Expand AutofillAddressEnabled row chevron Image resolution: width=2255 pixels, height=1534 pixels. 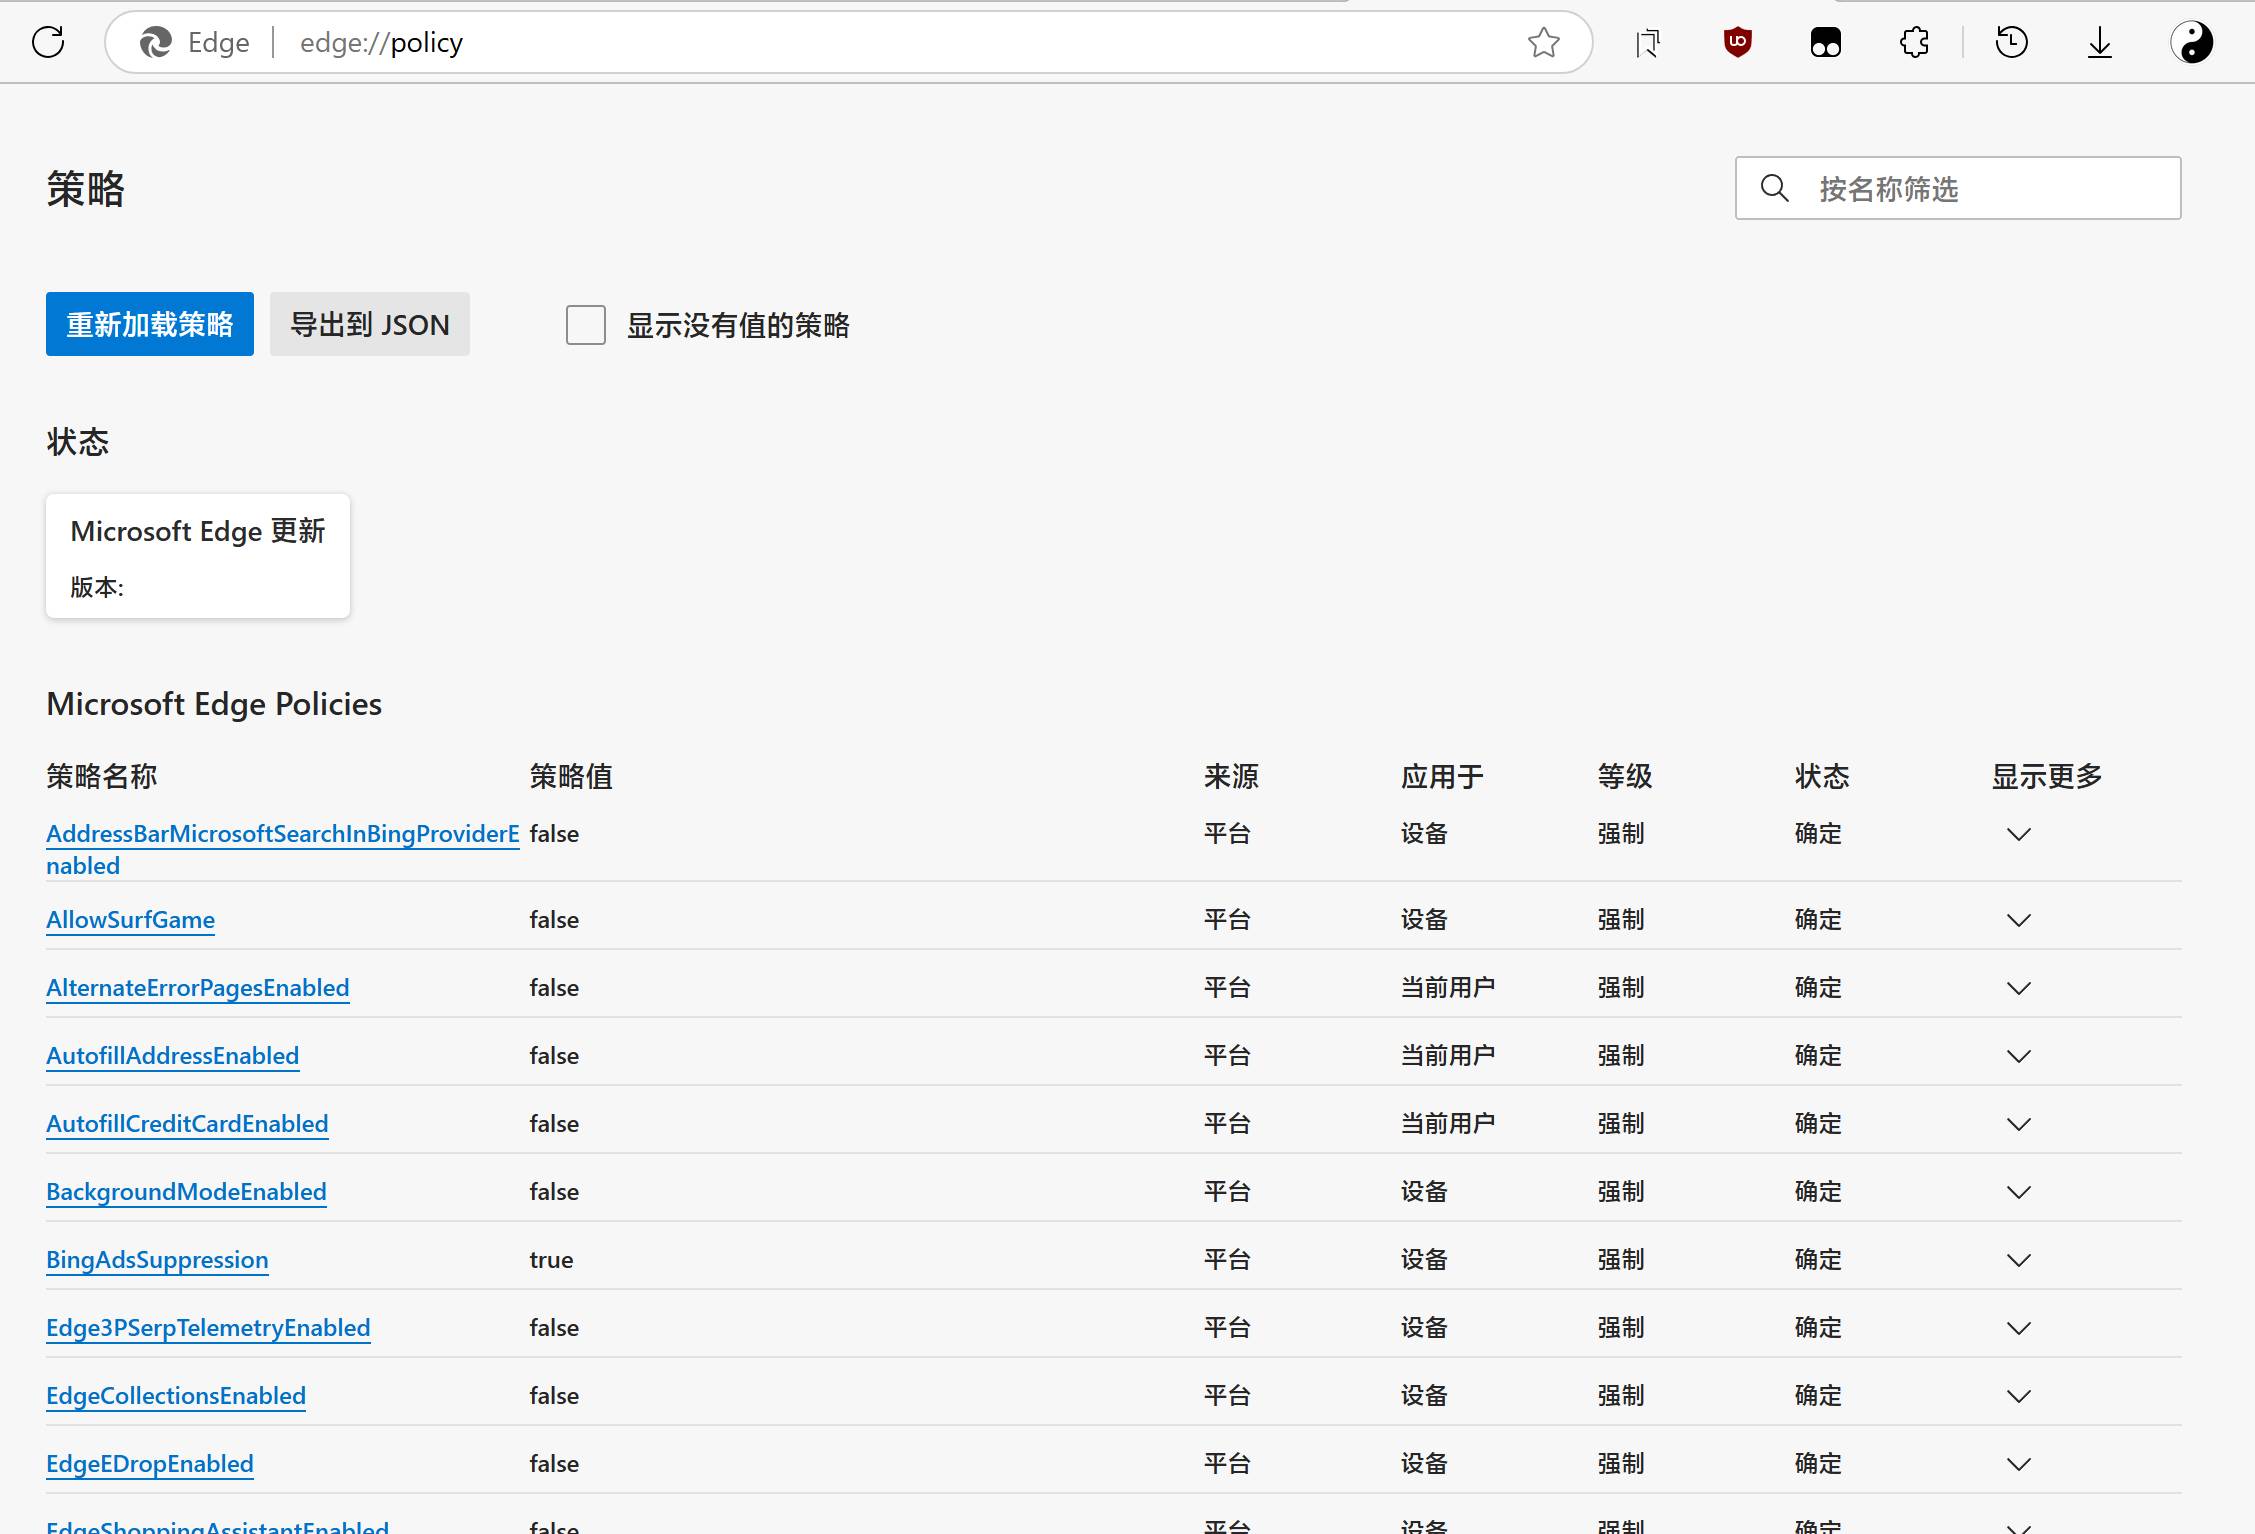pyautogui.click(x=2019, y=1056)
